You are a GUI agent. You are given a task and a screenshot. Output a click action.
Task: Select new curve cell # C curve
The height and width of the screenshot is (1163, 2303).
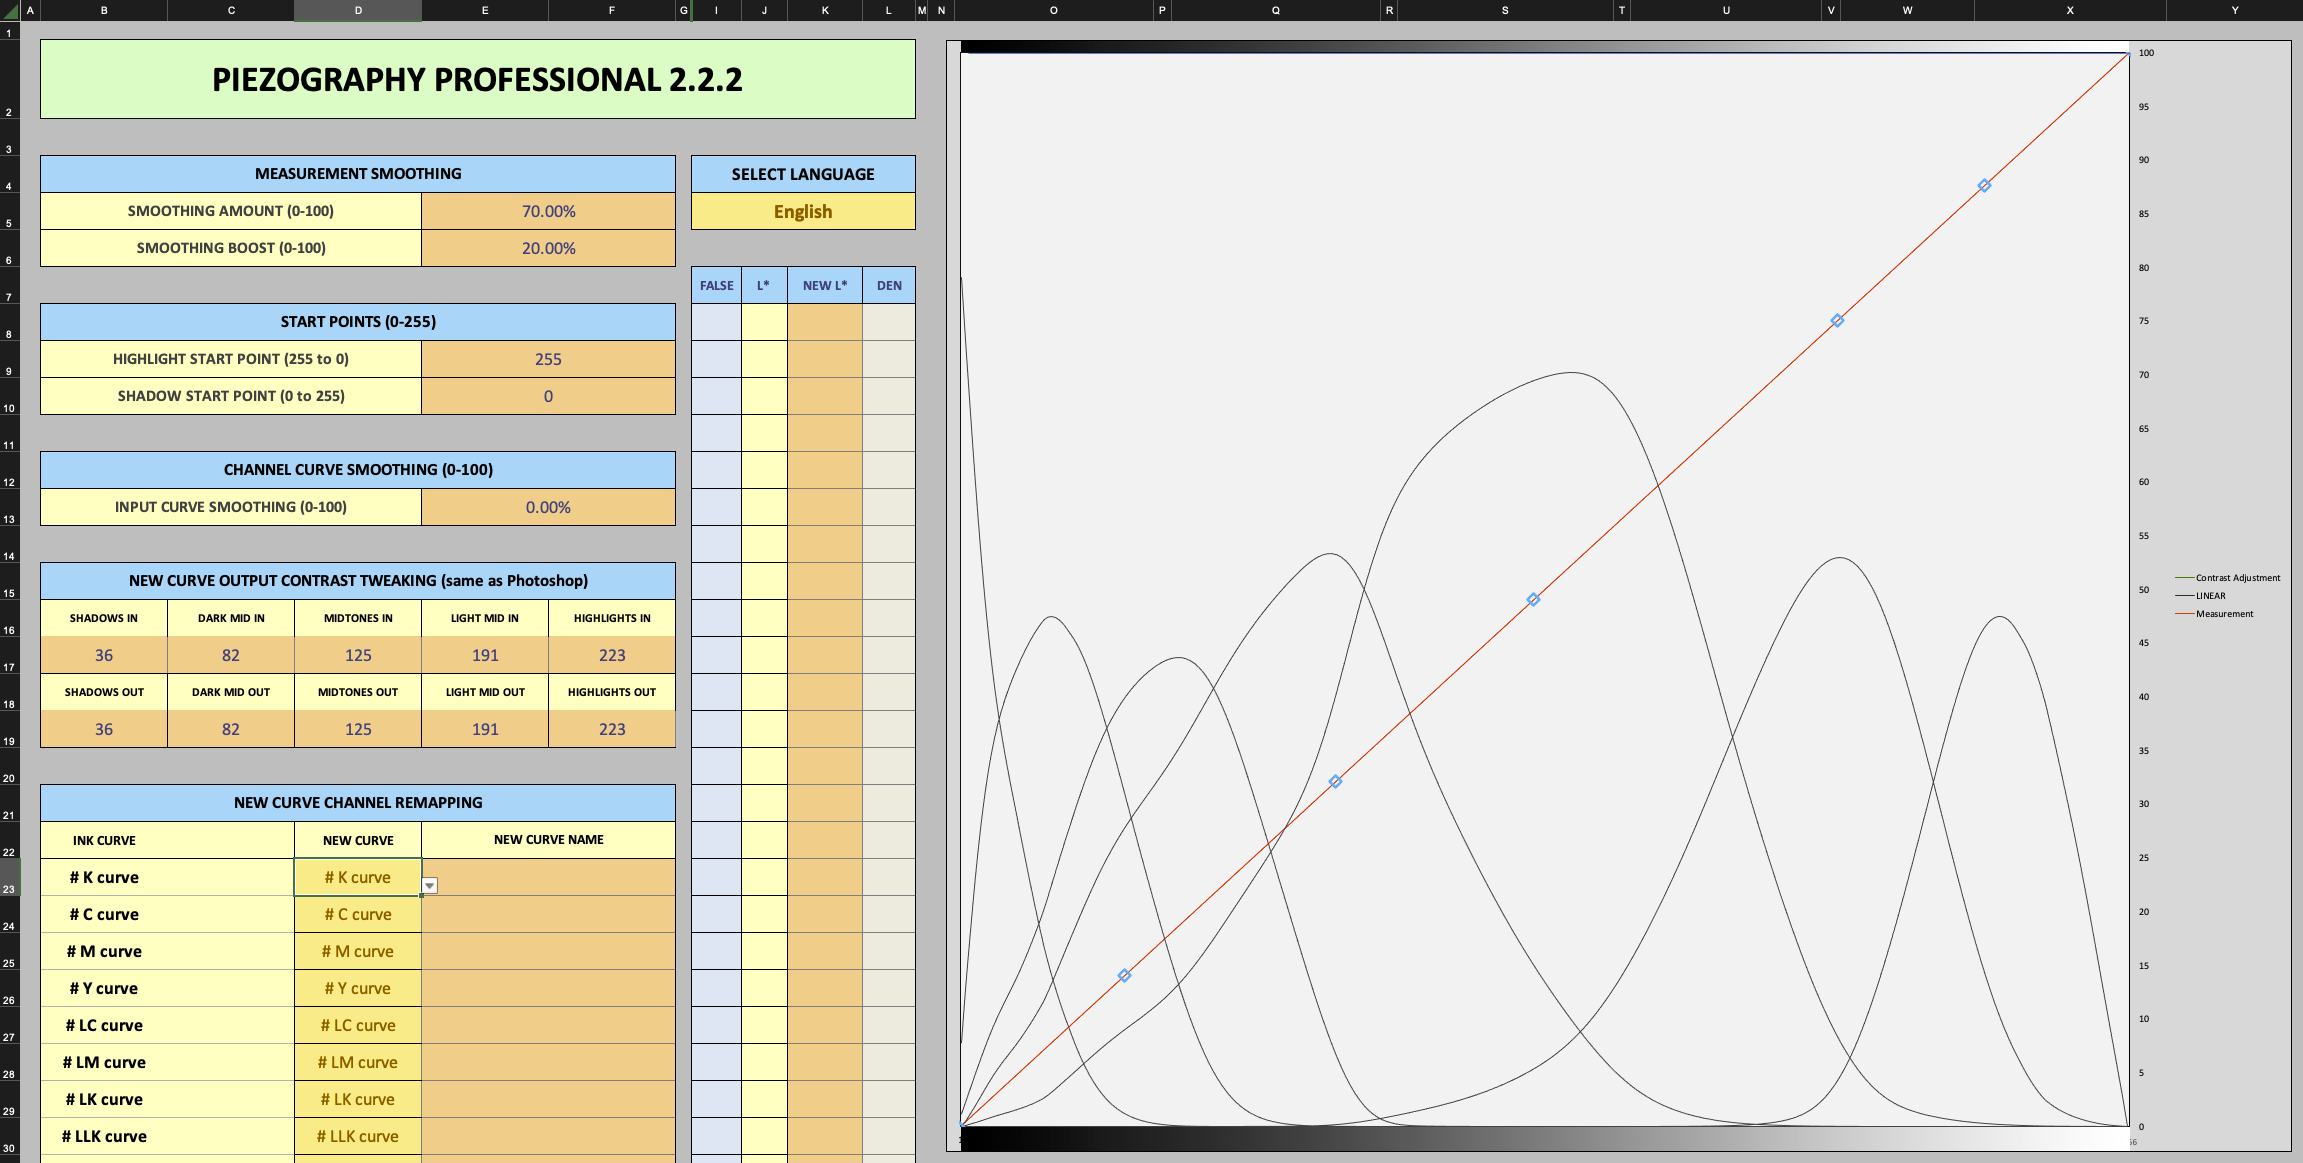[x=358, y=914]
